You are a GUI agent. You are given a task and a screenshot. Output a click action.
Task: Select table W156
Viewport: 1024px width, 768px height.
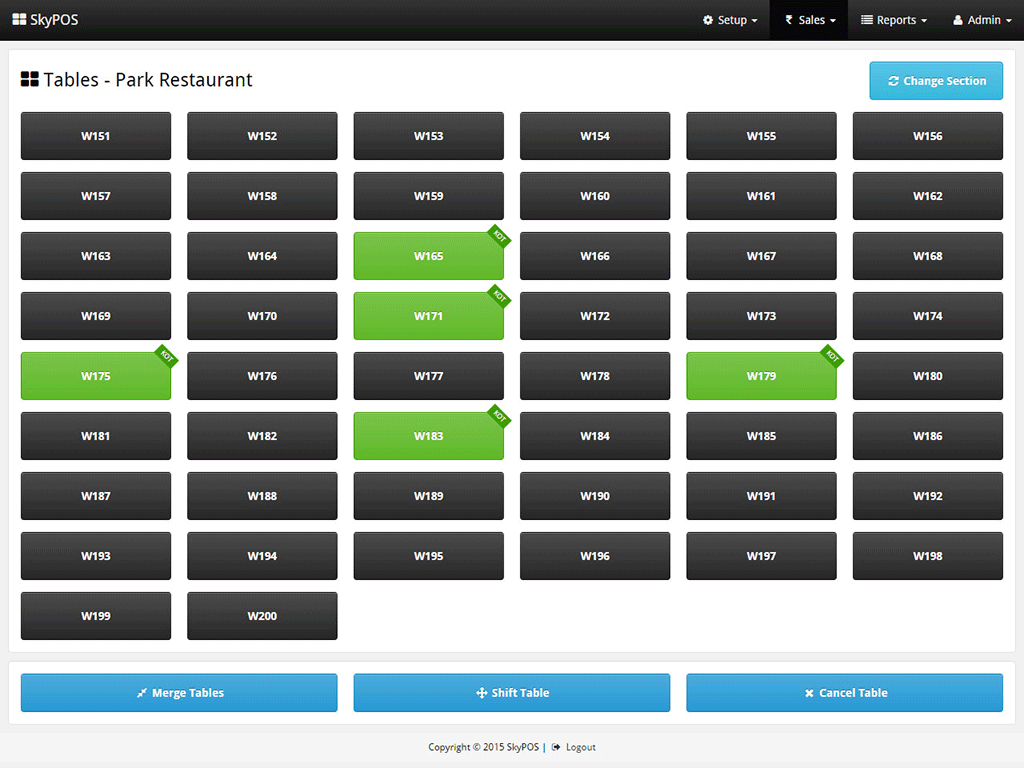(x=928, y=136)
